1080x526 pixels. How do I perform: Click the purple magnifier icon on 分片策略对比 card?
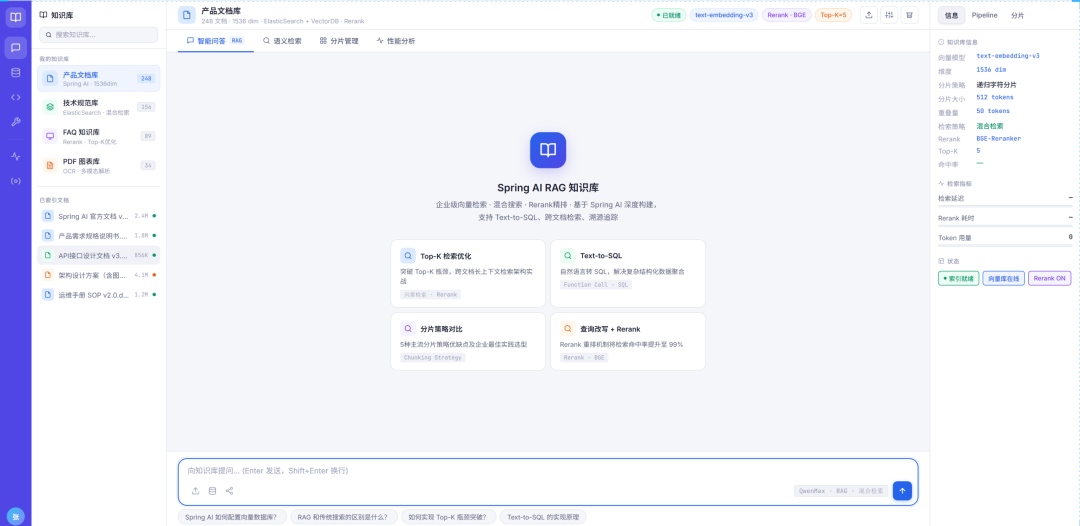(408, 328)
